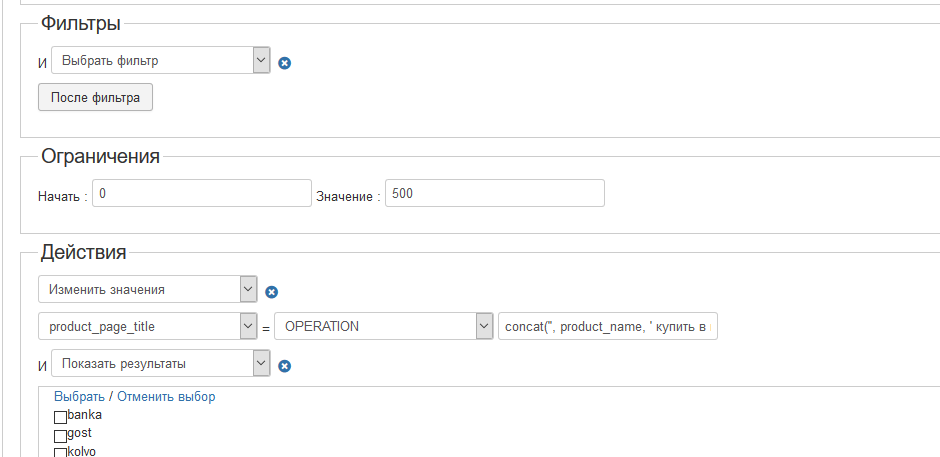Open the 'Выбрать фильтр' dropdown
This screenshot has width=940, height=457.
pos(161,61)
